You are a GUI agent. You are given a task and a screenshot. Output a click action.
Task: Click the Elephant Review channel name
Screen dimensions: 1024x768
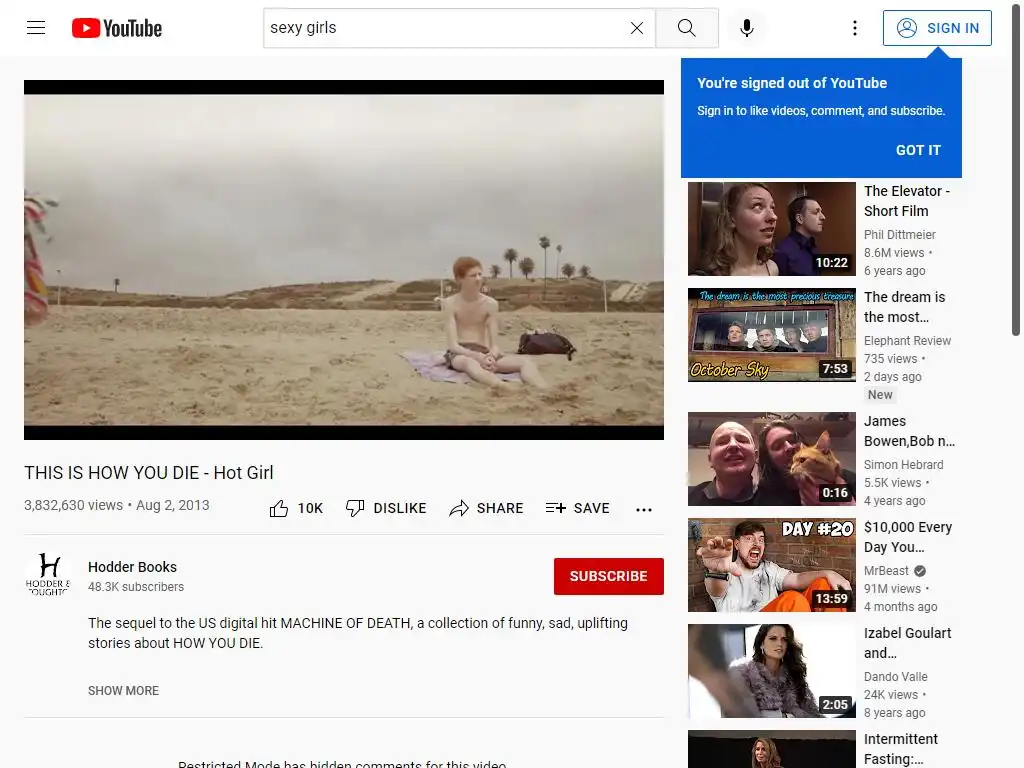pos(907,341)
